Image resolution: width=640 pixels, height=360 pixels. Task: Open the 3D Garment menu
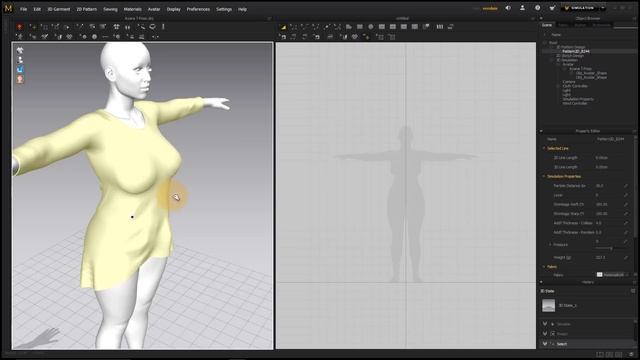(x=59, y=9)
